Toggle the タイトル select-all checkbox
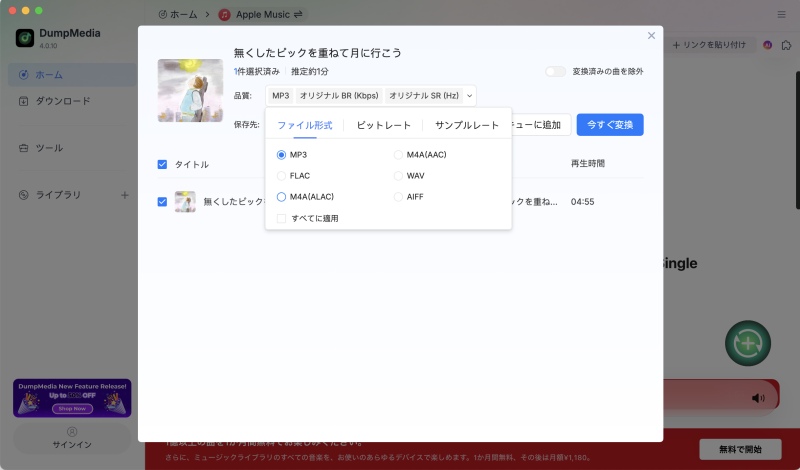Screen dimensions: 800x470 162,164
